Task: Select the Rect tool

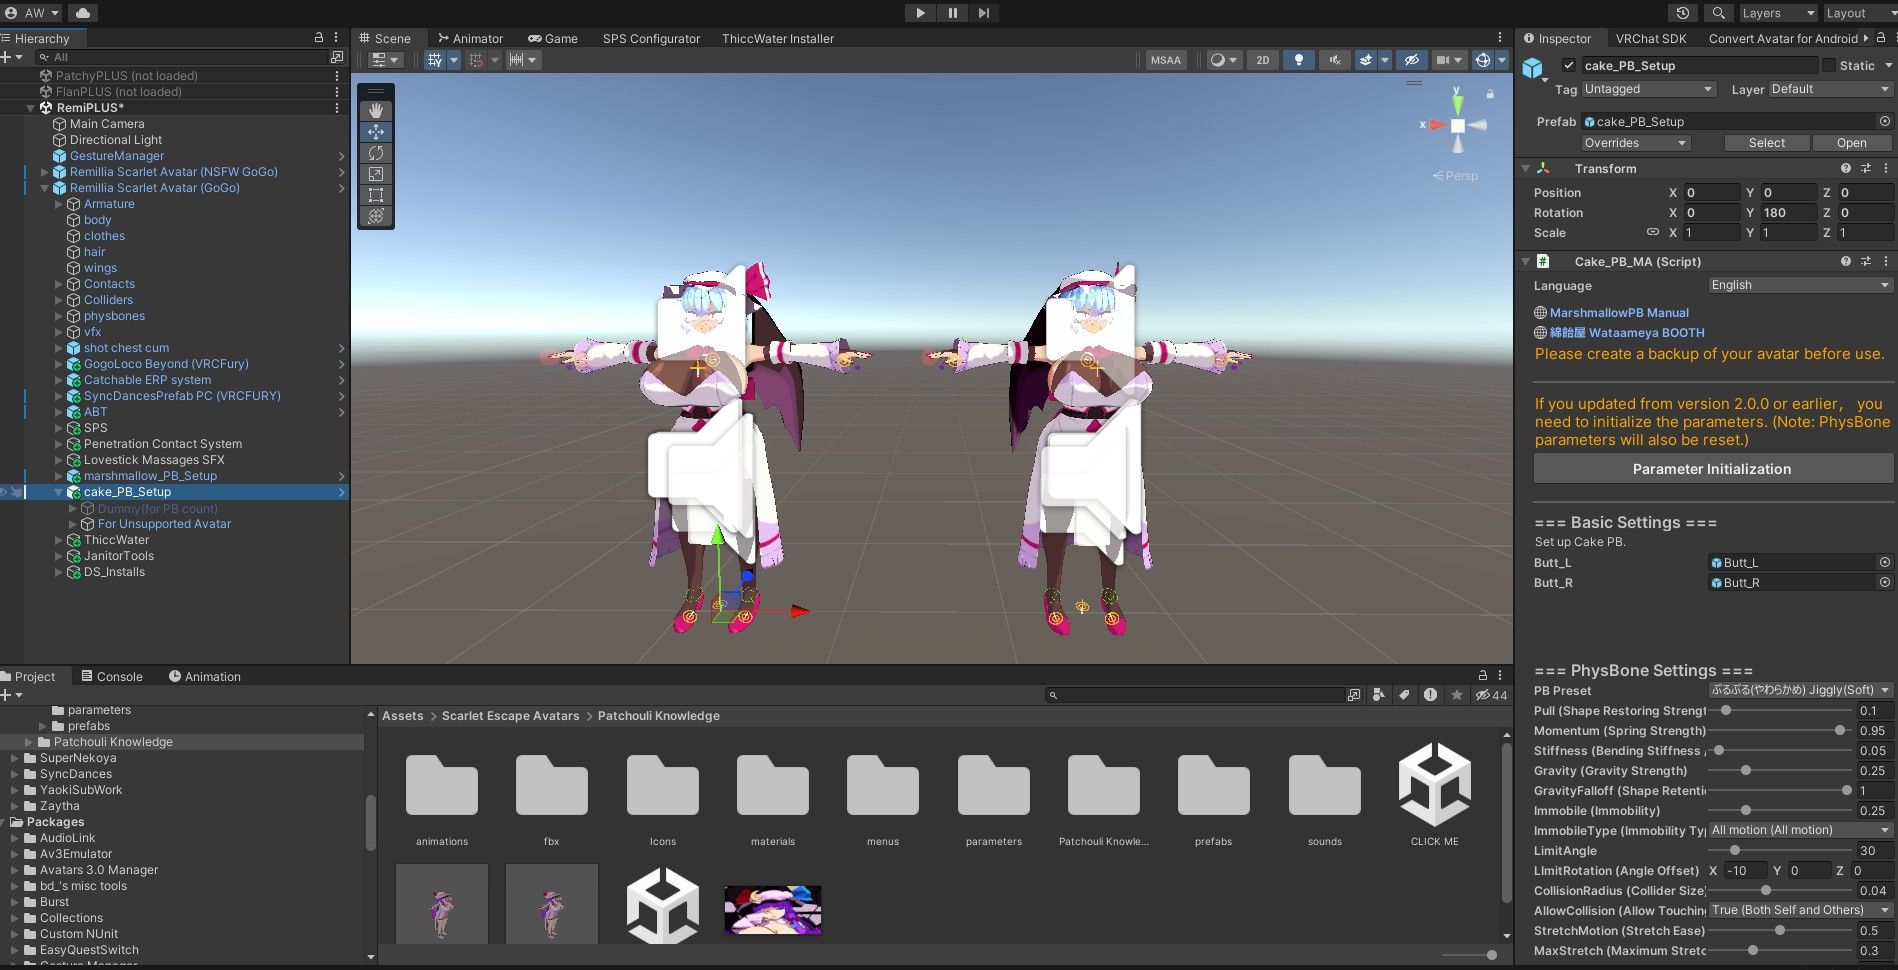Action: coord(376,195)
